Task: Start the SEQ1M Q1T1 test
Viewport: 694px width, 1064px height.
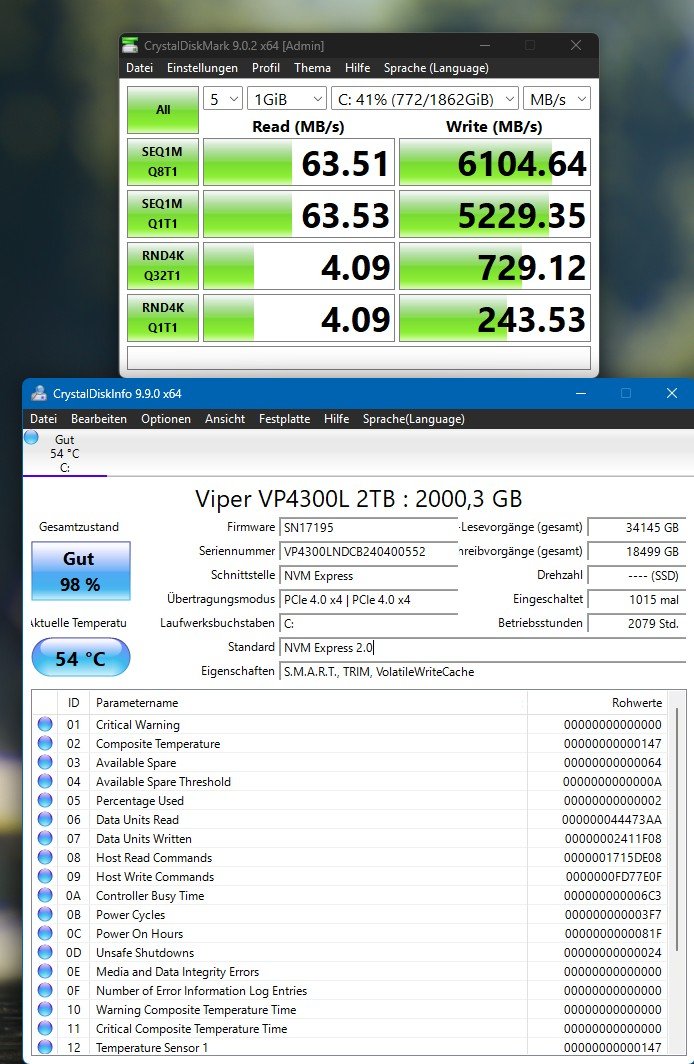Action: 163,214
